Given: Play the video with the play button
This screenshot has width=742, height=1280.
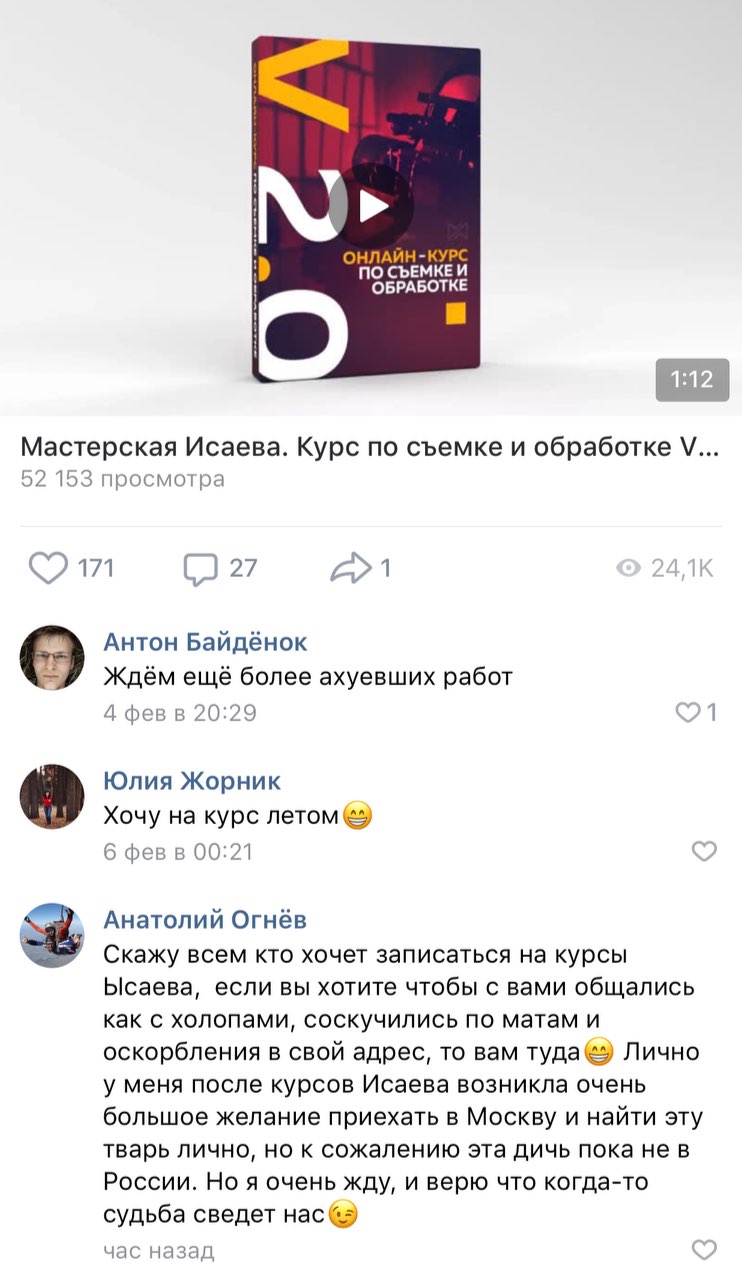Looking at the screenshot, I should click(x=371, y=206).
